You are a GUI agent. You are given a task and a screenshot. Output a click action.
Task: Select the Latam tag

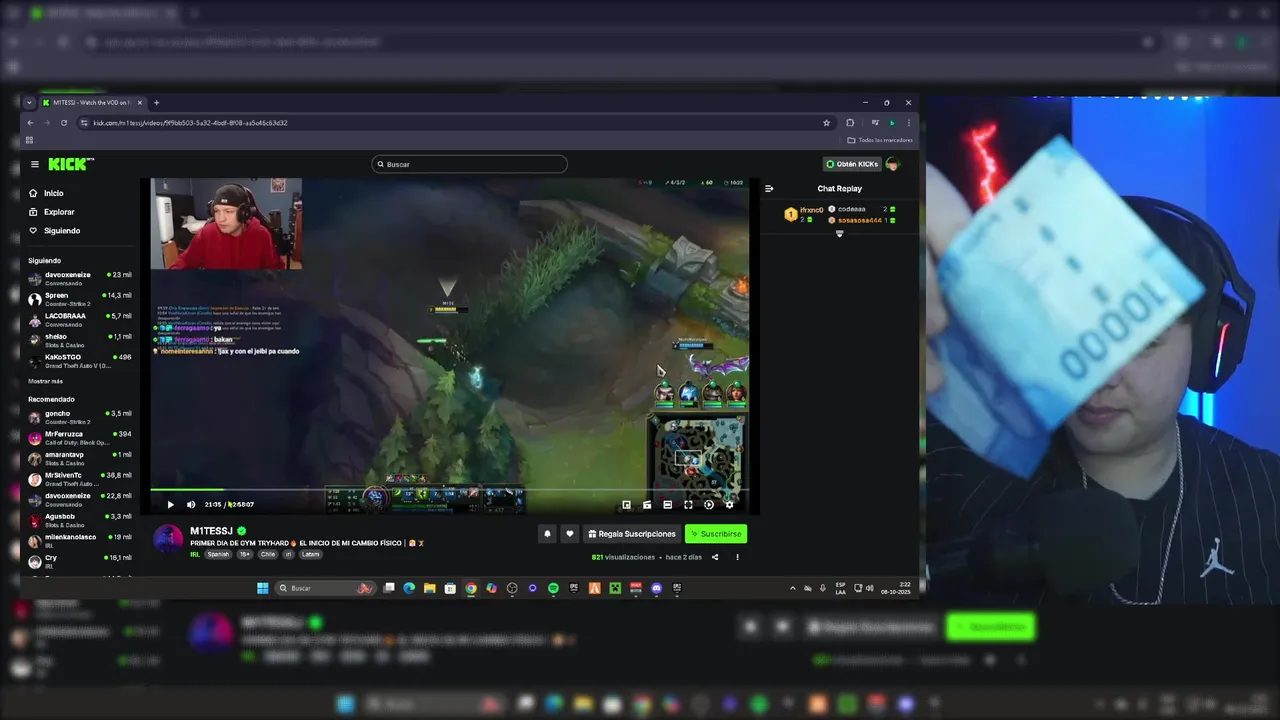tap(311, 554)
